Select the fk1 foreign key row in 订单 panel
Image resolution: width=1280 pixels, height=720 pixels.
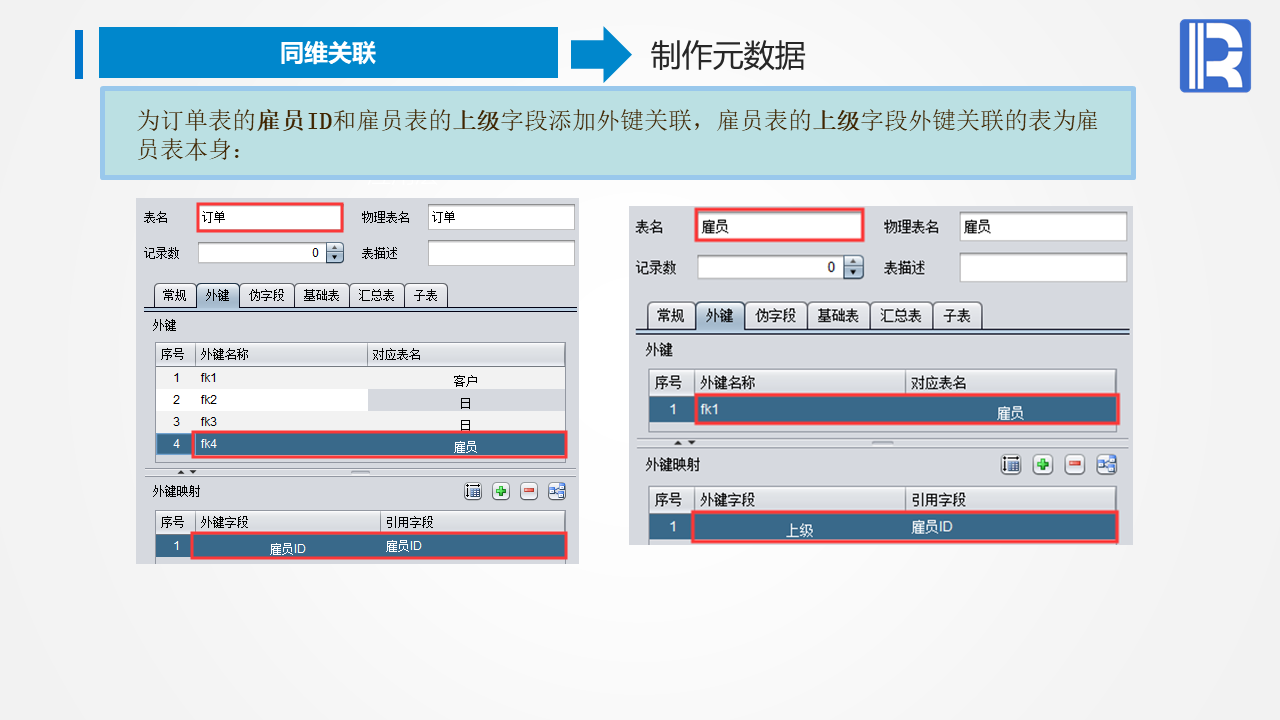pyautogui.click(x=360, y=378)
